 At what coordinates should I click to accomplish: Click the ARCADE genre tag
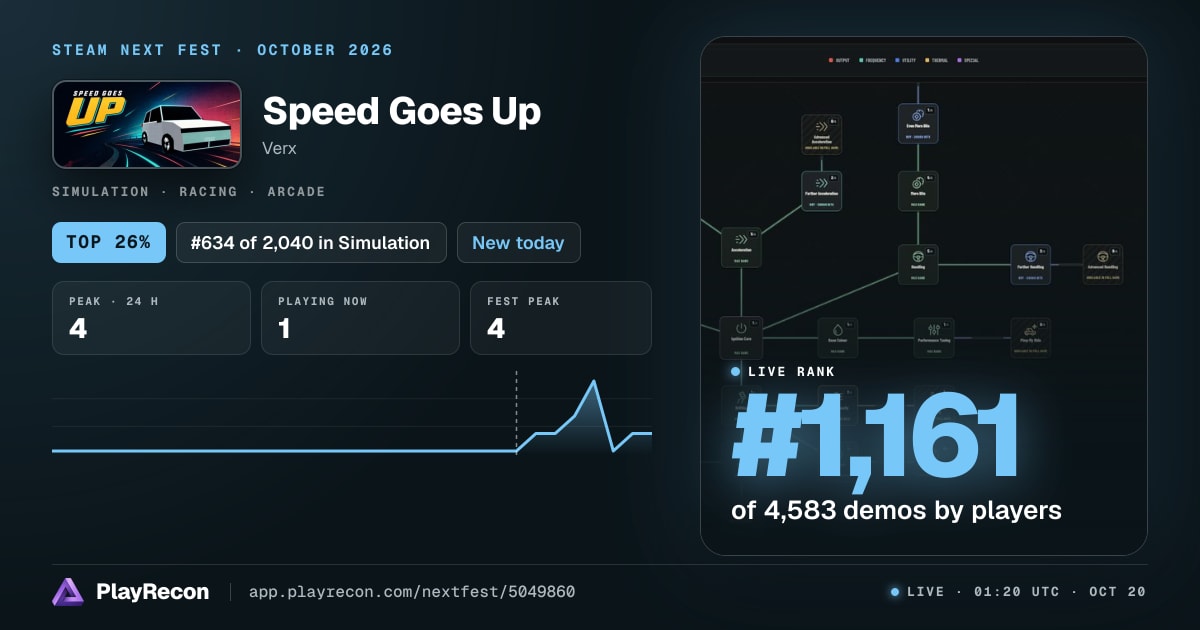[296, 191]
